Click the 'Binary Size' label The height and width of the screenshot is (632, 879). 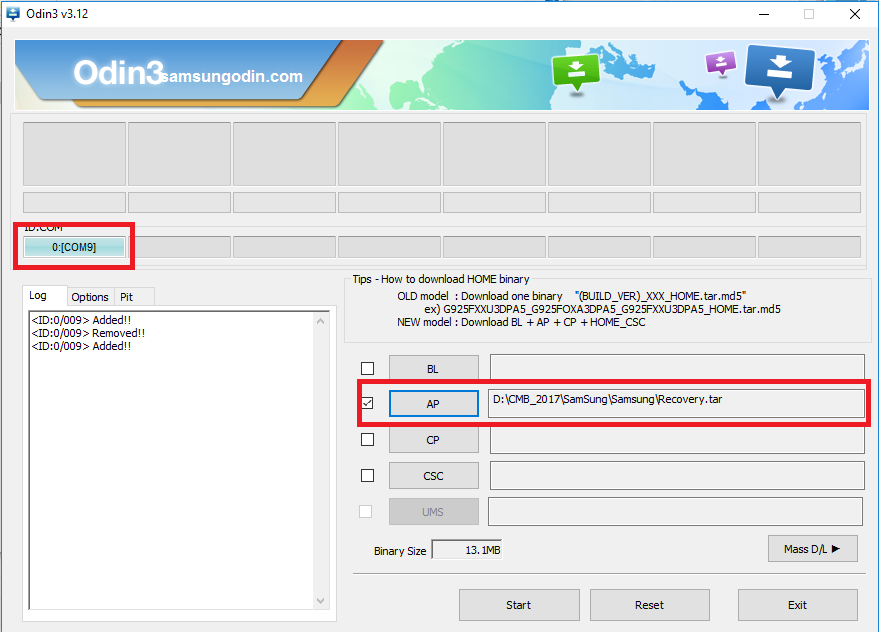coord(400,551)
